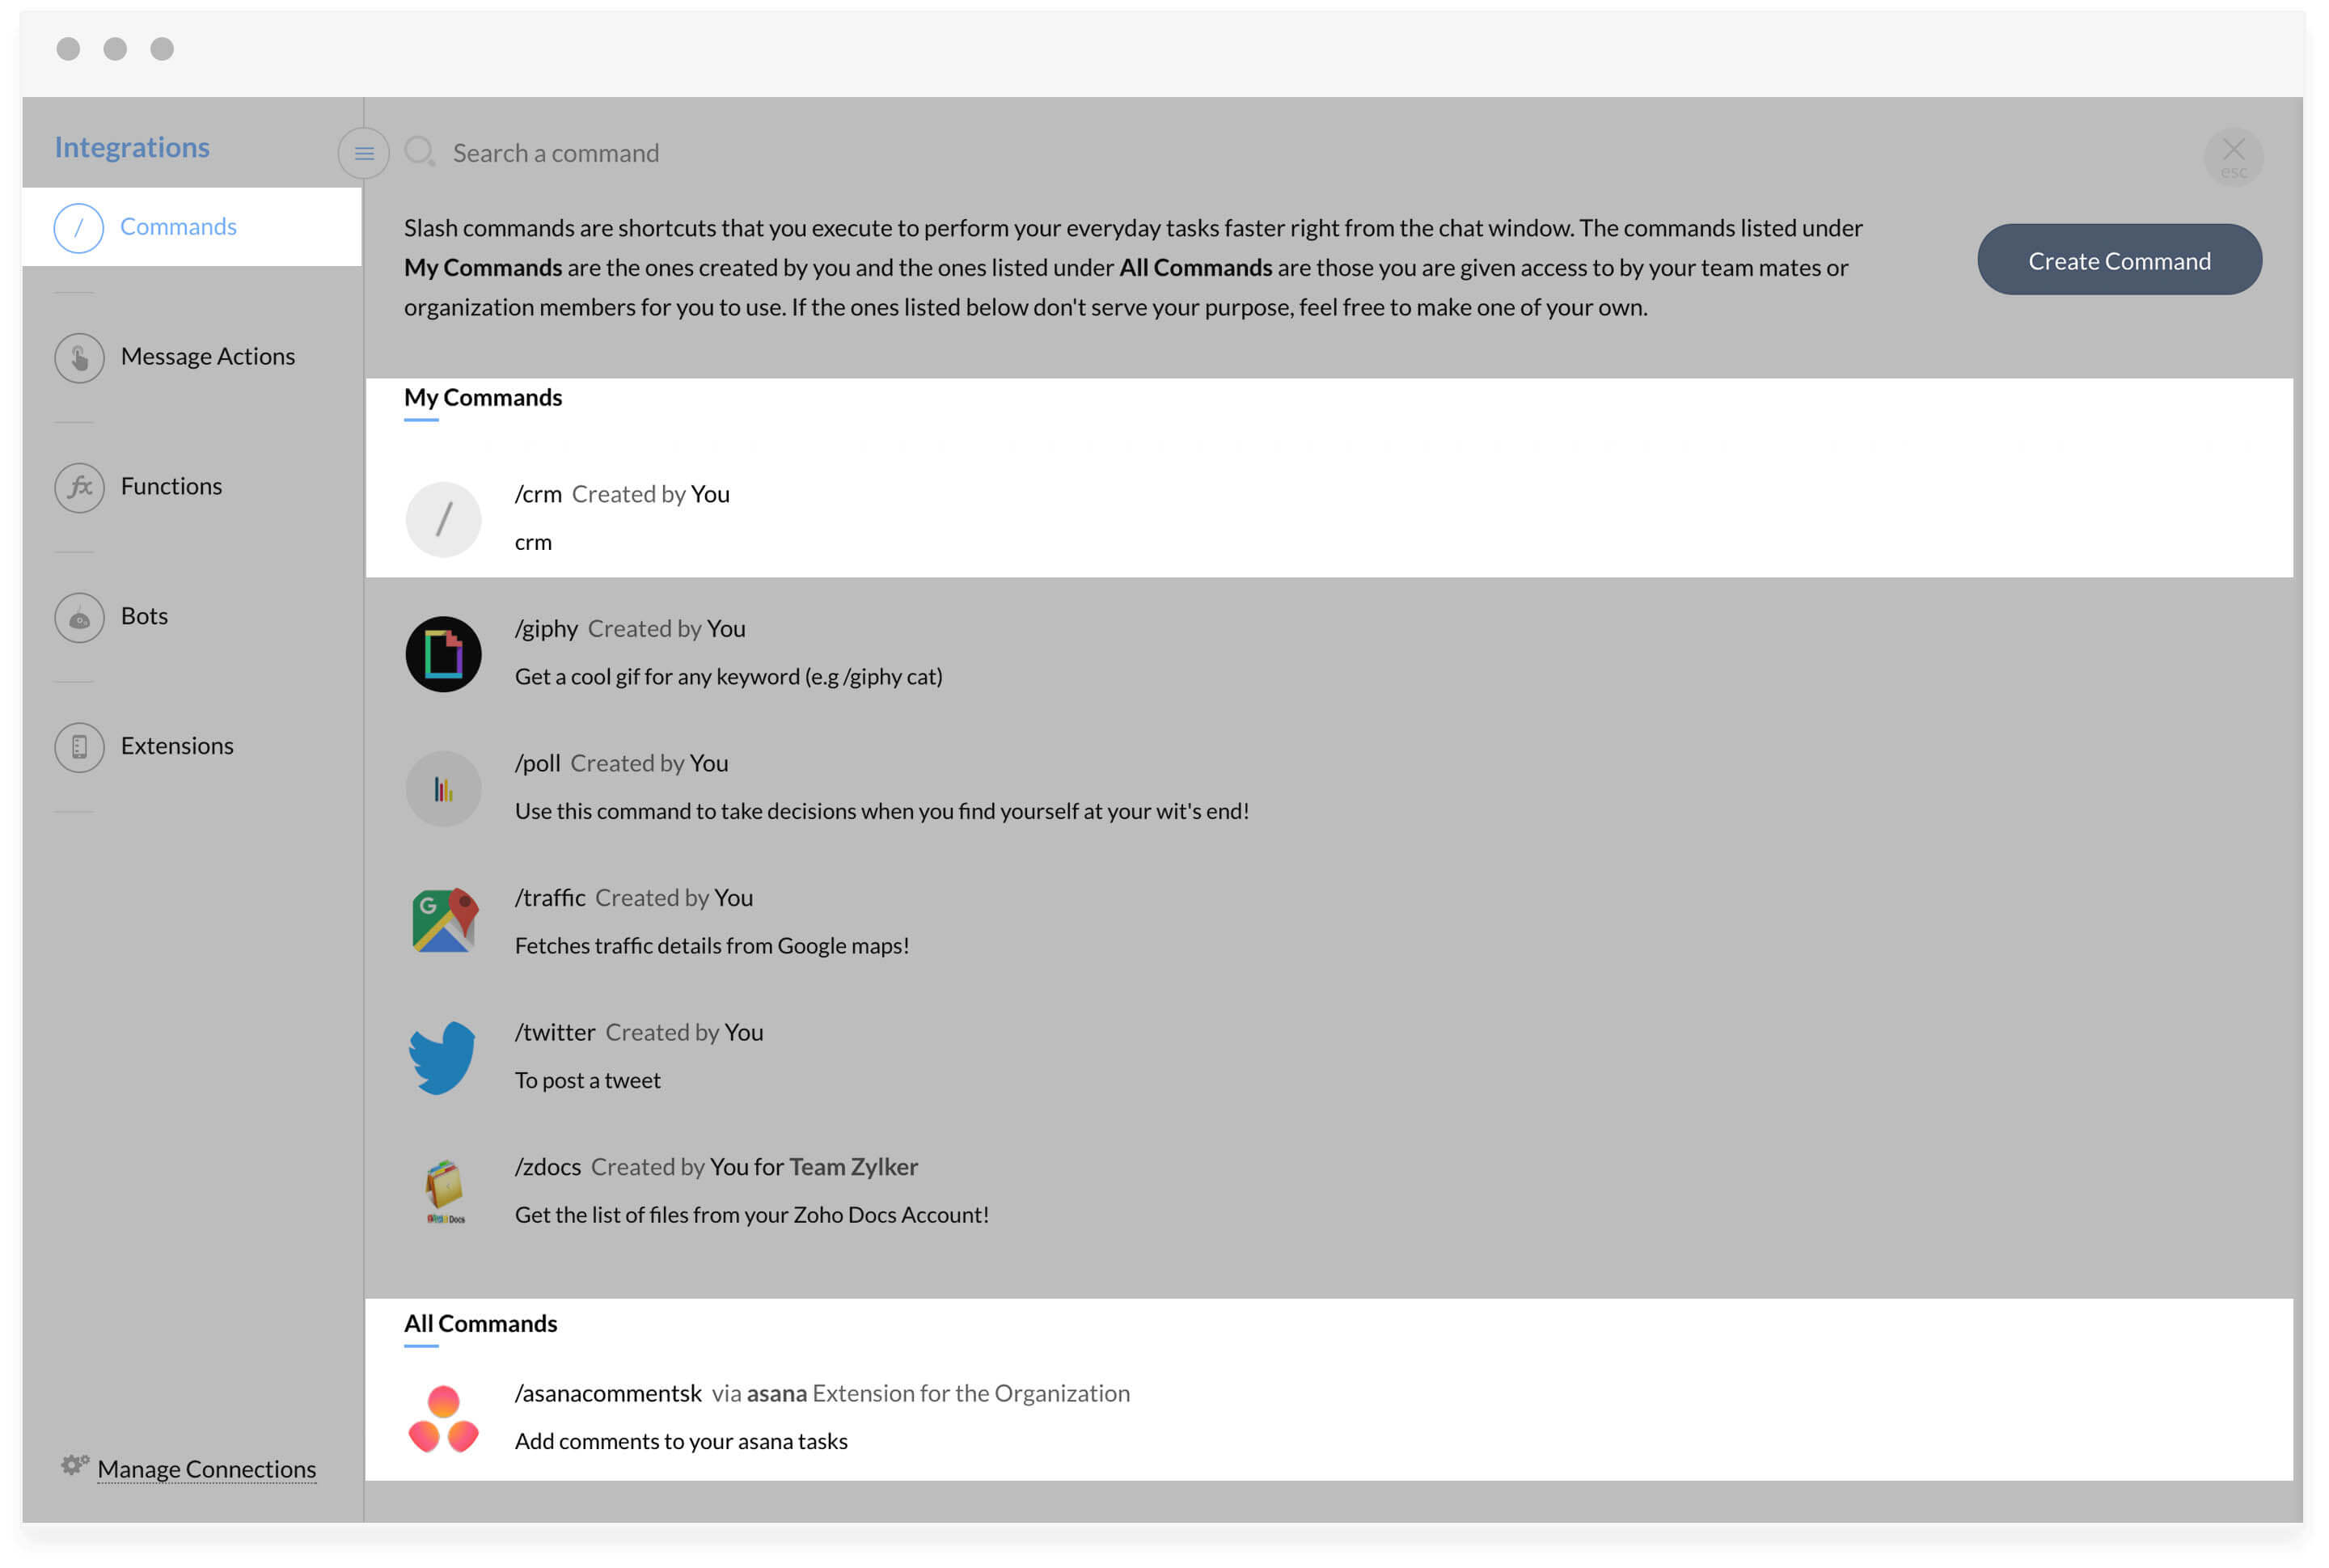This screenshot has width=2329, height=1568.
Task: Click the giphy command icon
Action: (443, 654)
